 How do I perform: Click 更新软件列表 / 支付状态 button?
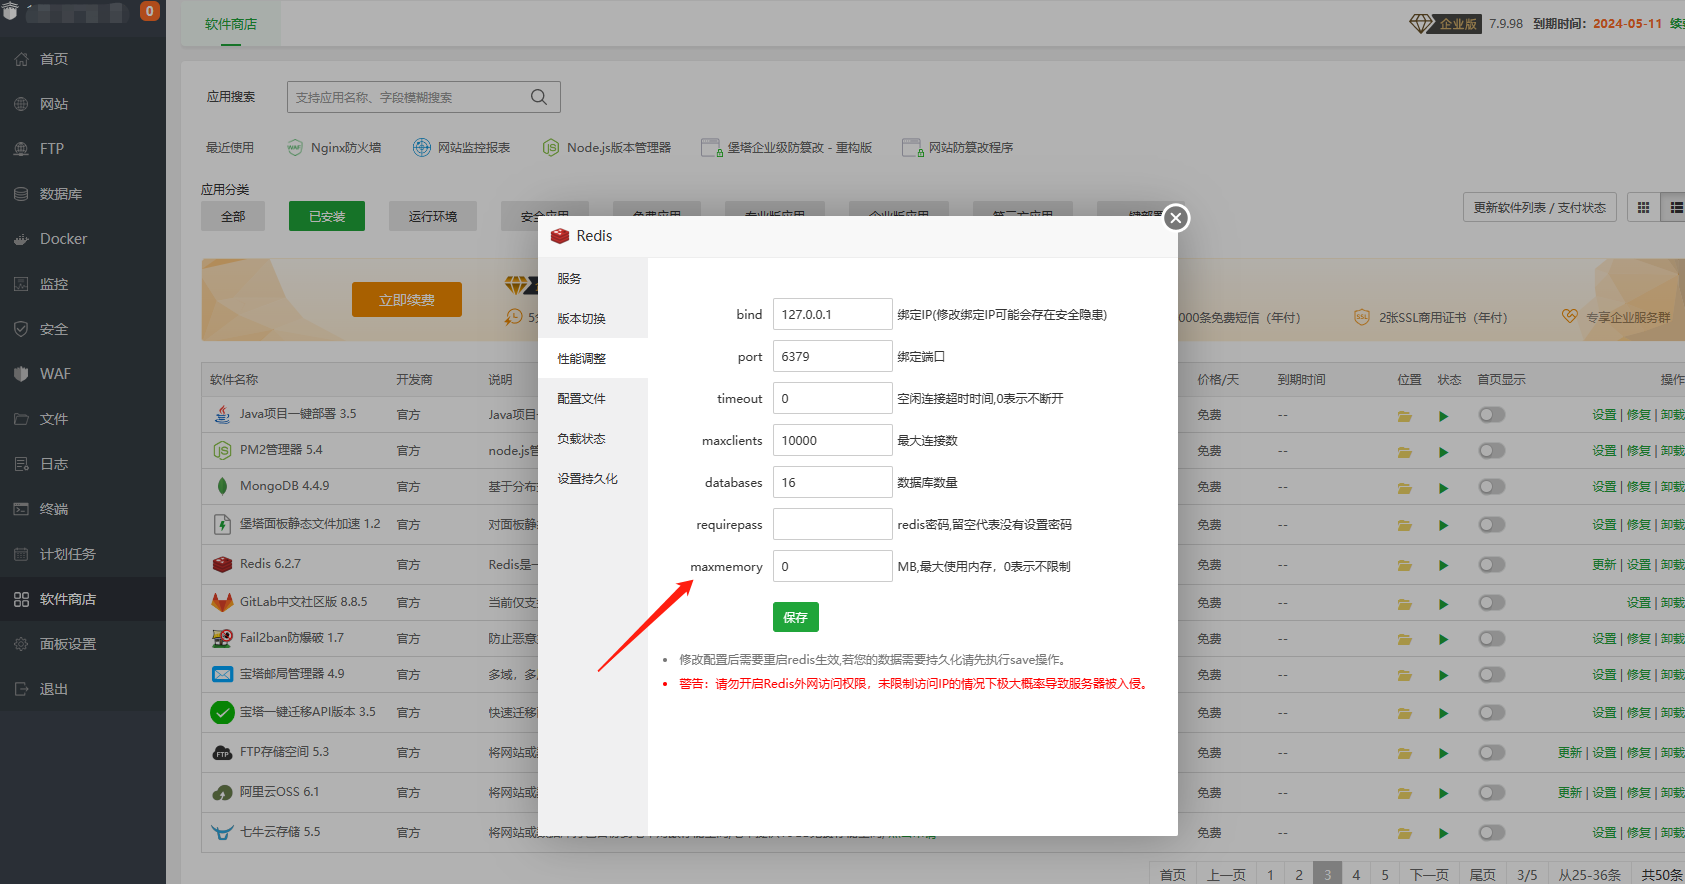pyautogui.click(x=1540, y=207)
